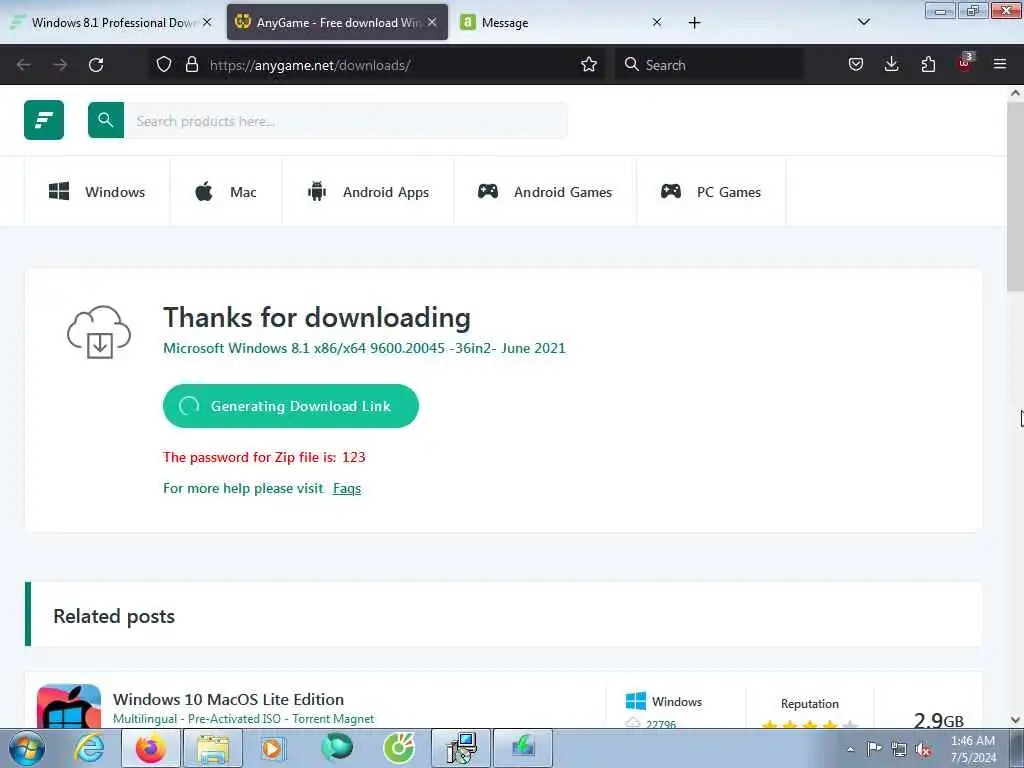Open the Android Apps category
1024x768 pixels.
coord(368,192)
